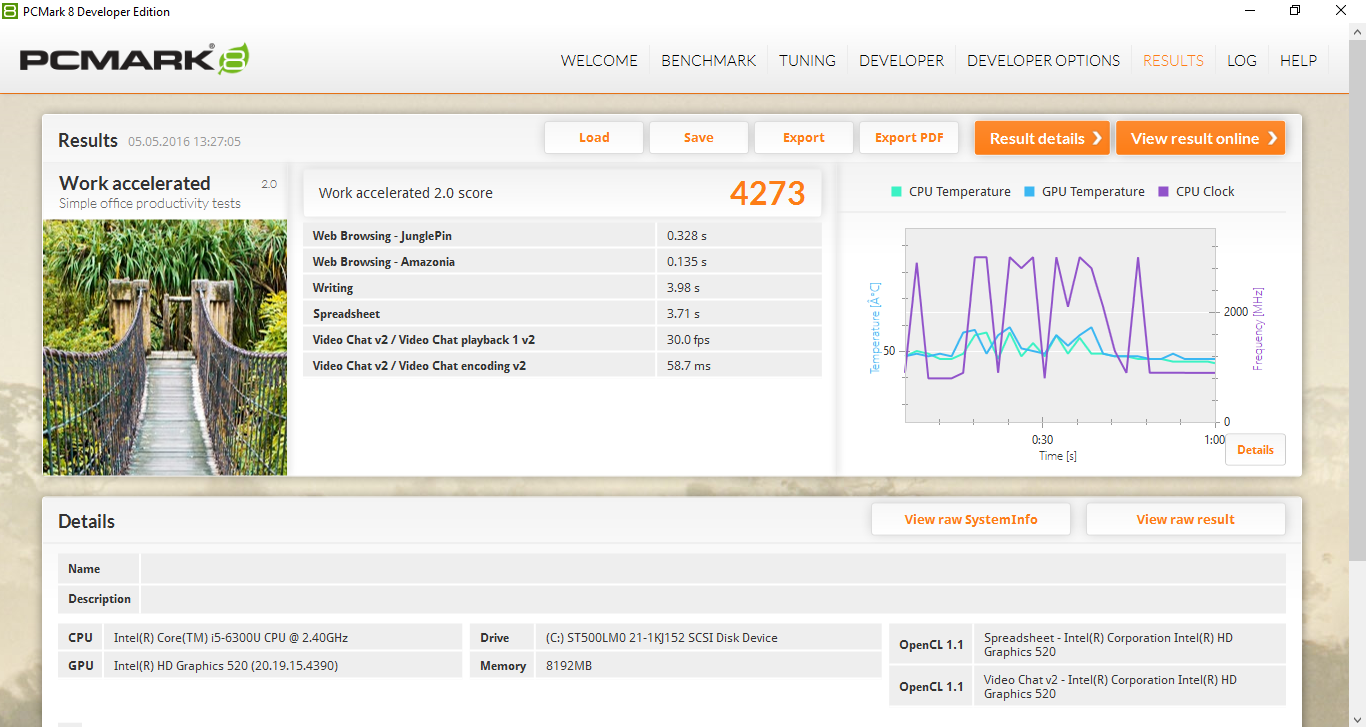Click the ST500LM0 drive text

pos(661,637)
